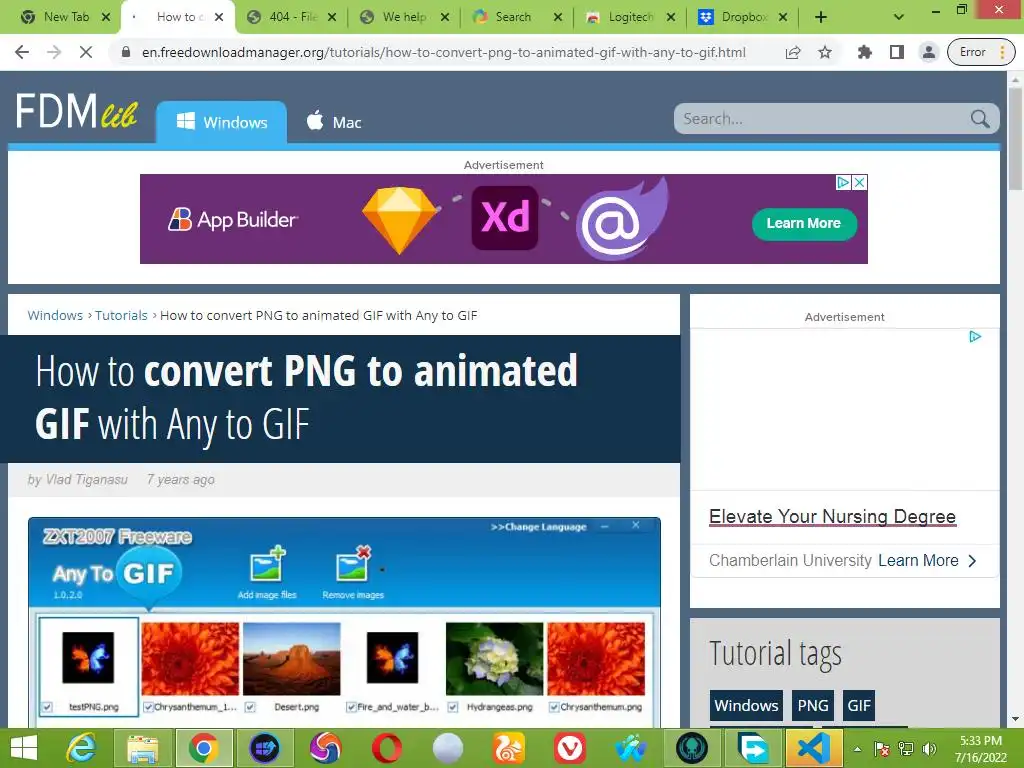Open the Chrome profile avatar
1024x768 pixels.
click(x=928, y=52)
